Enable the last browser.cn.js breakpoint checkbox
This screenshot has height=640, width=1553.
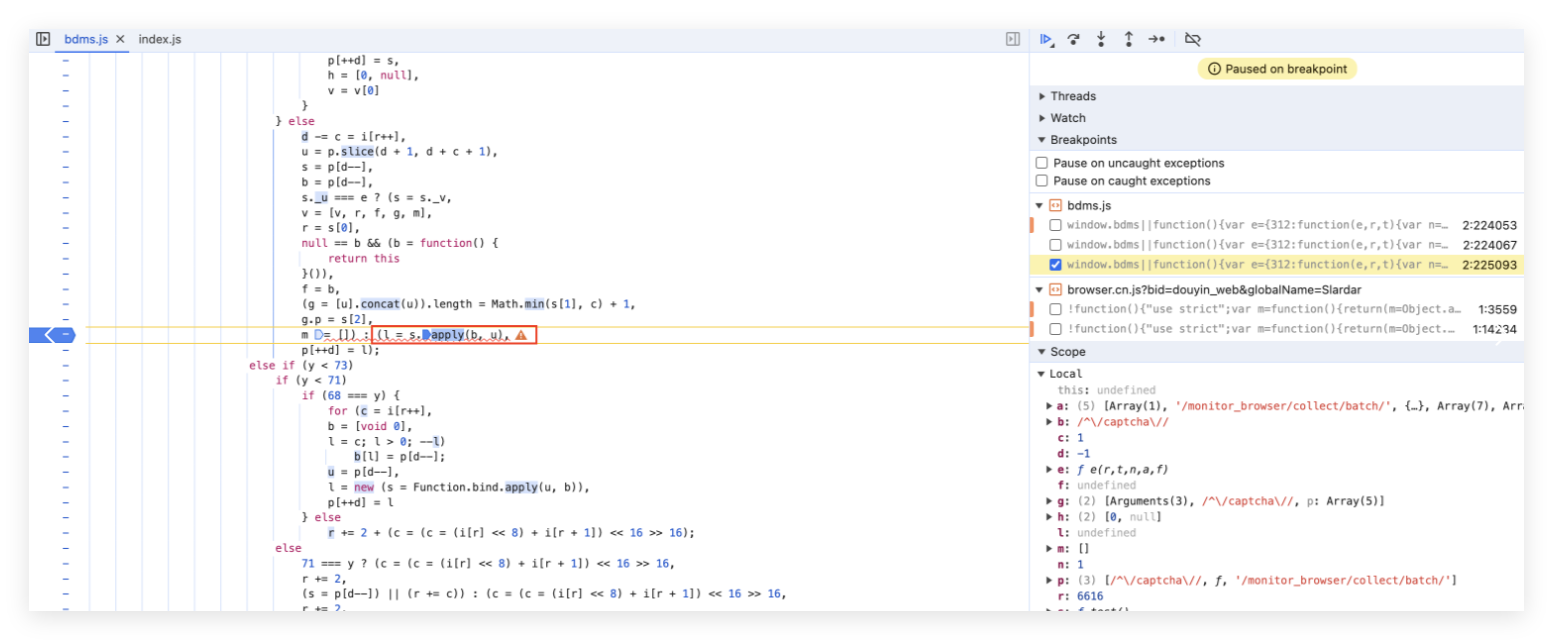tap(1055, 329)
